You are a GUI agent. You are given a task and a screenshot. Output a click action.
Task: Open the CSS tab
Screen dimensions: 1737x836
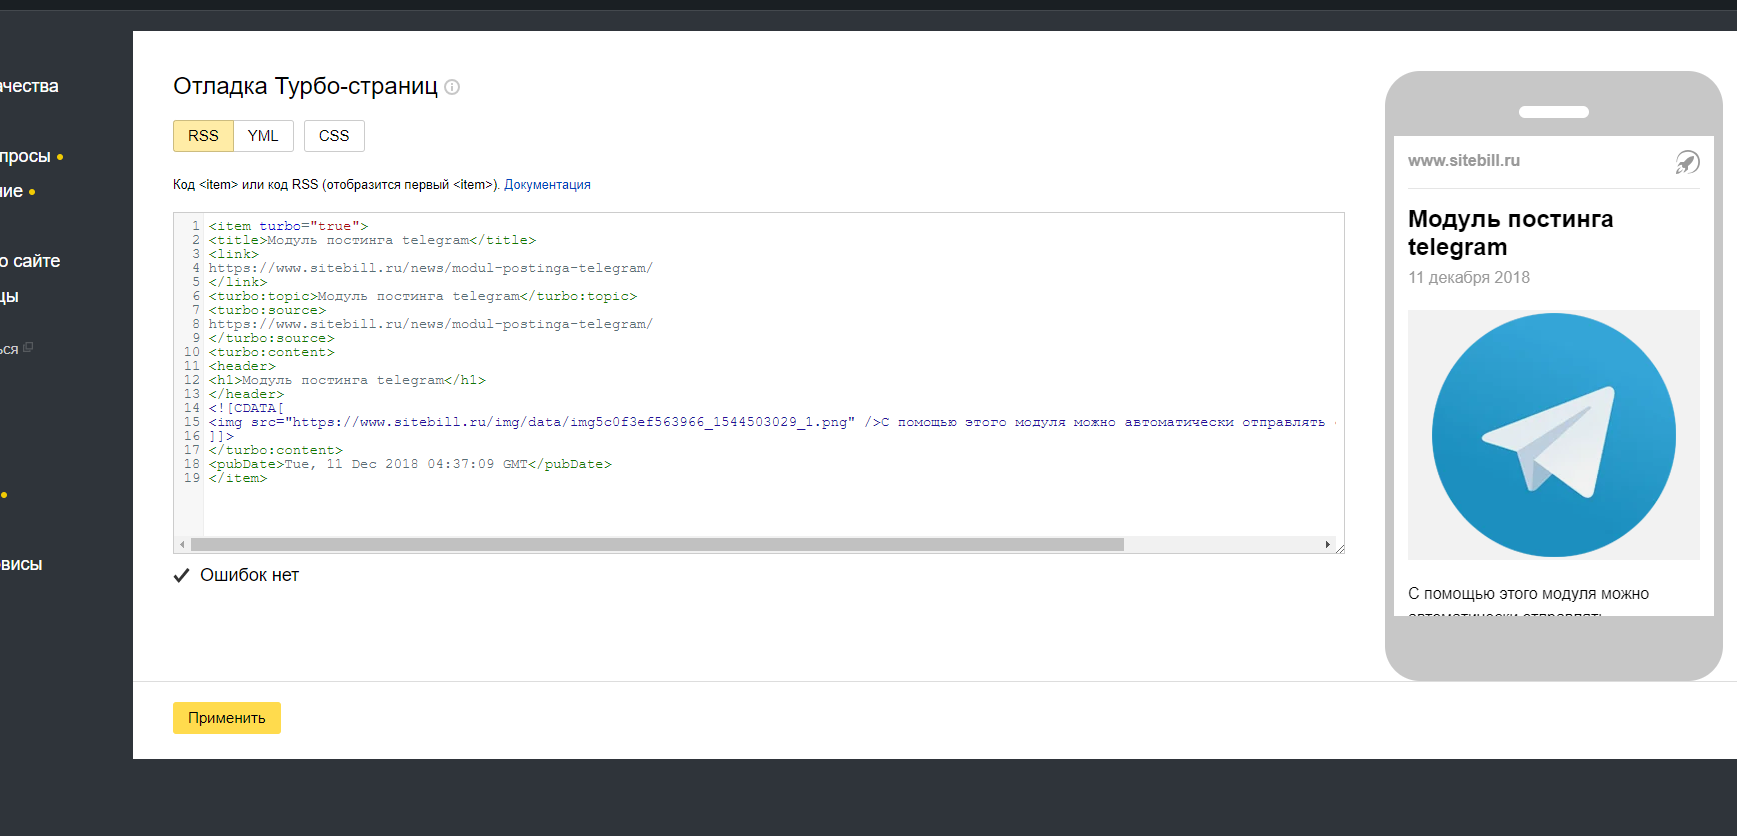(x=334, y=136)
